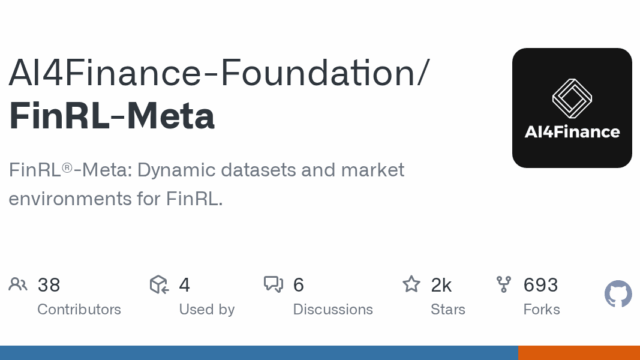This screenshot has width=640, height=360.
Task: Click the Contributors people icon
Action: click(x=18, y=284)
